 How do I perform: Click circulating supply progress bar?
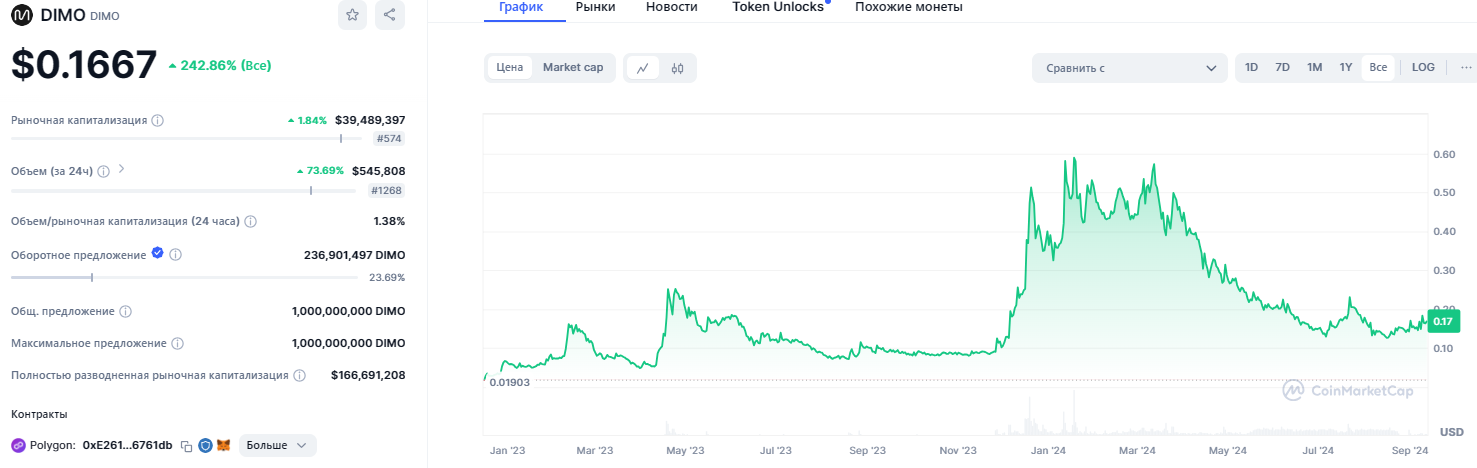(x=183, y=277)
